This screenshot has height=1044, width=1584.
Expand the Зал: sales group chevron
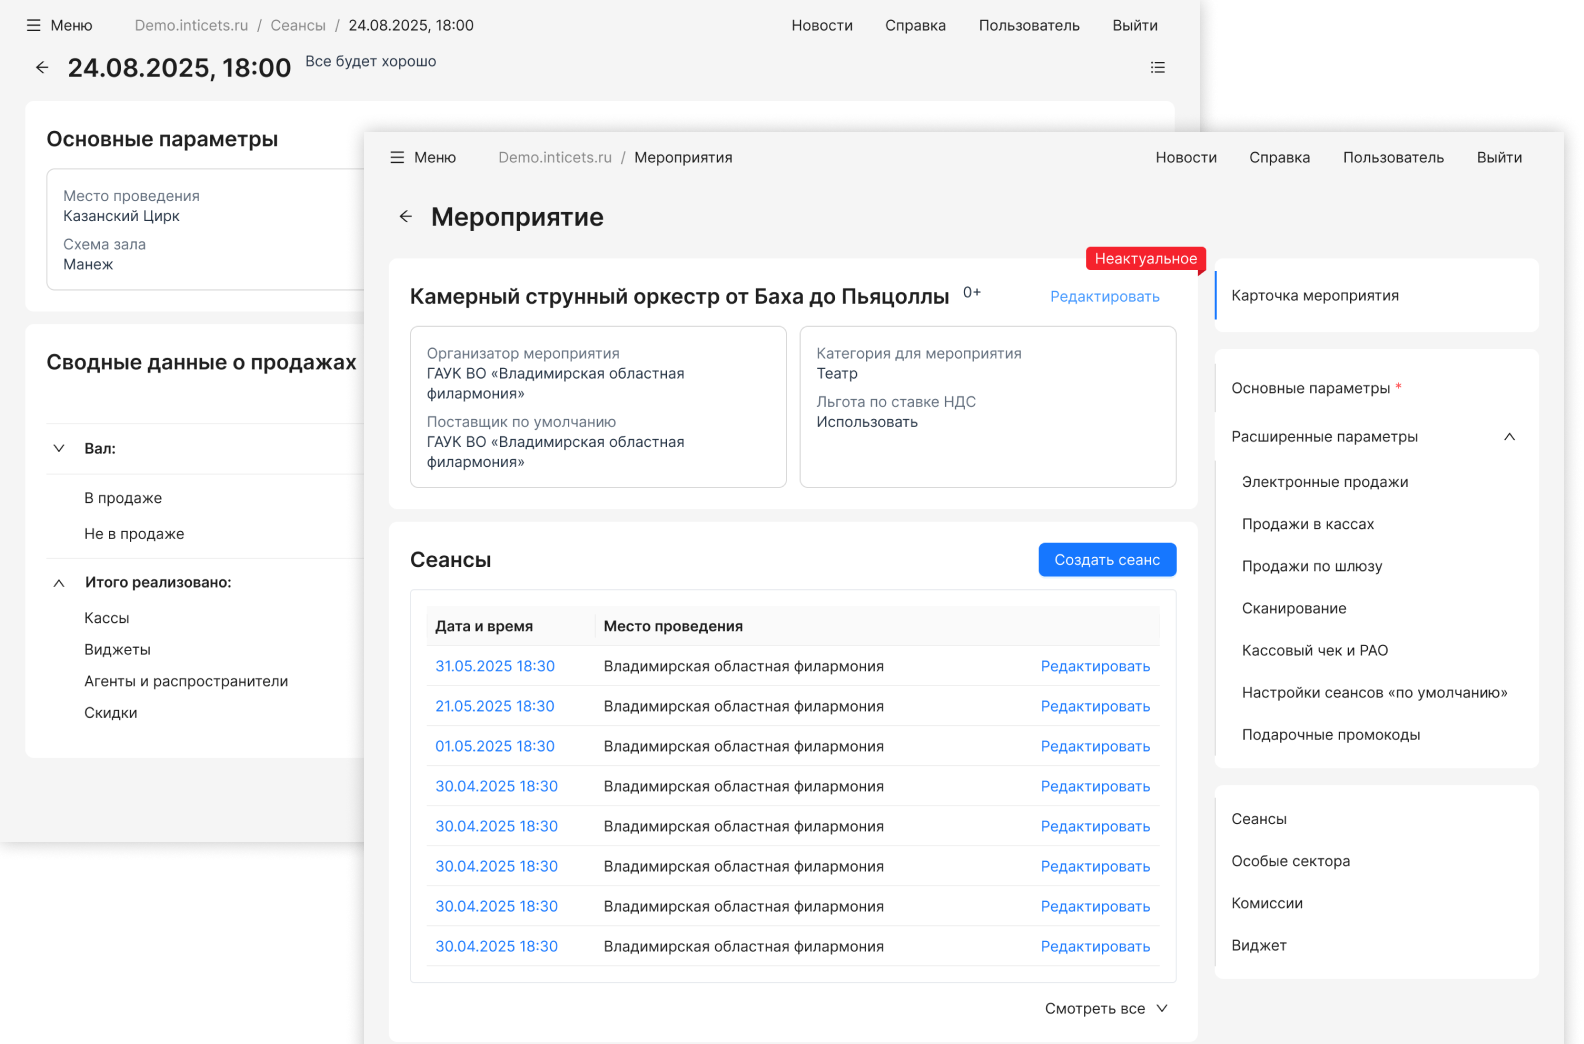coord(59,448)
